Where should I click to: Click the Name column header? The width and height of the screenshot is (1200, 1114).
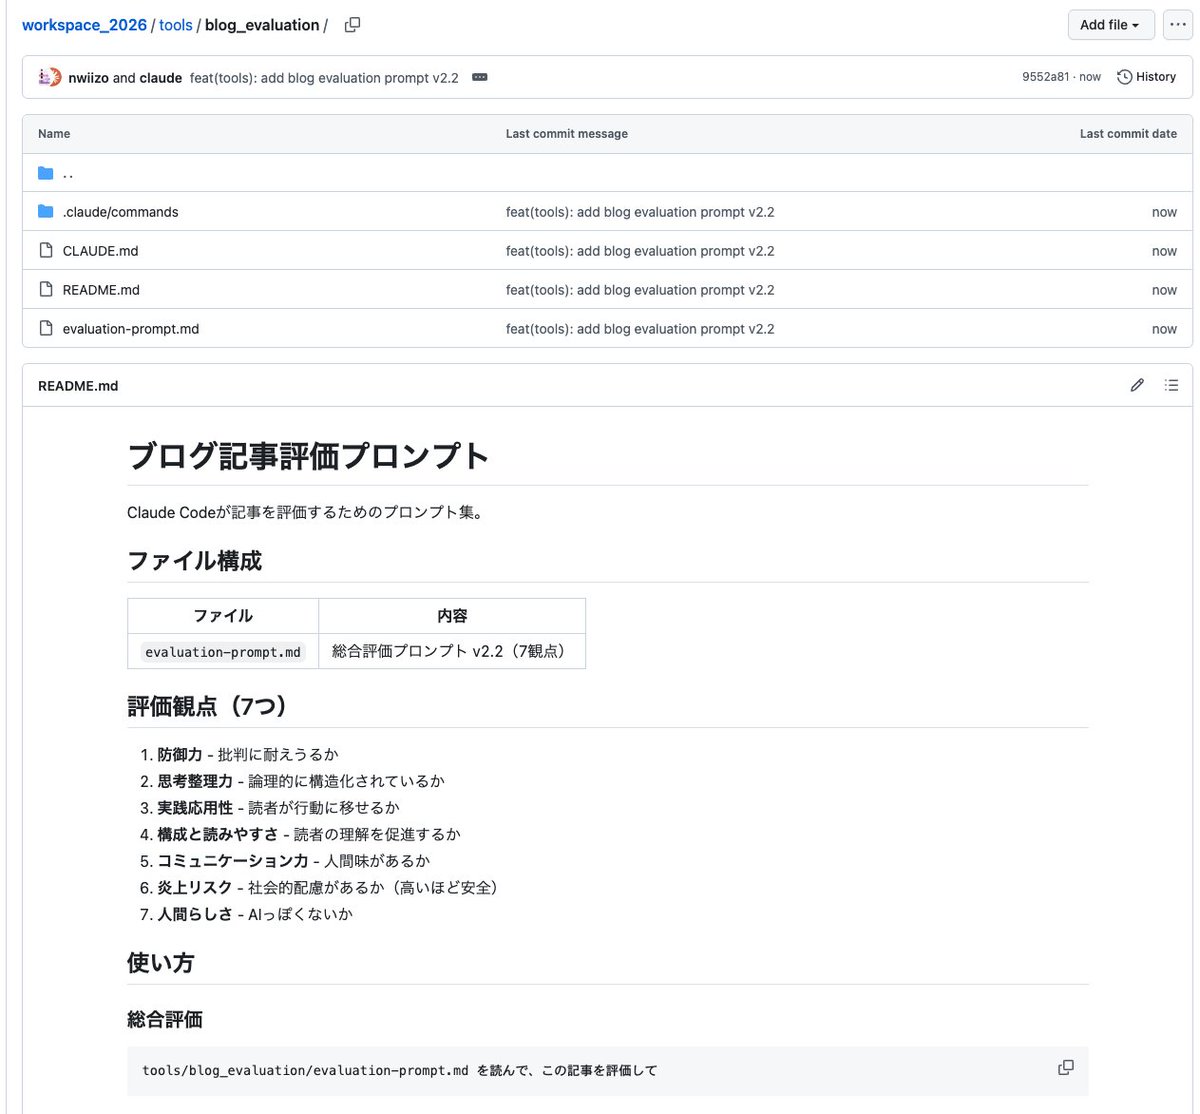pos(53,133)
